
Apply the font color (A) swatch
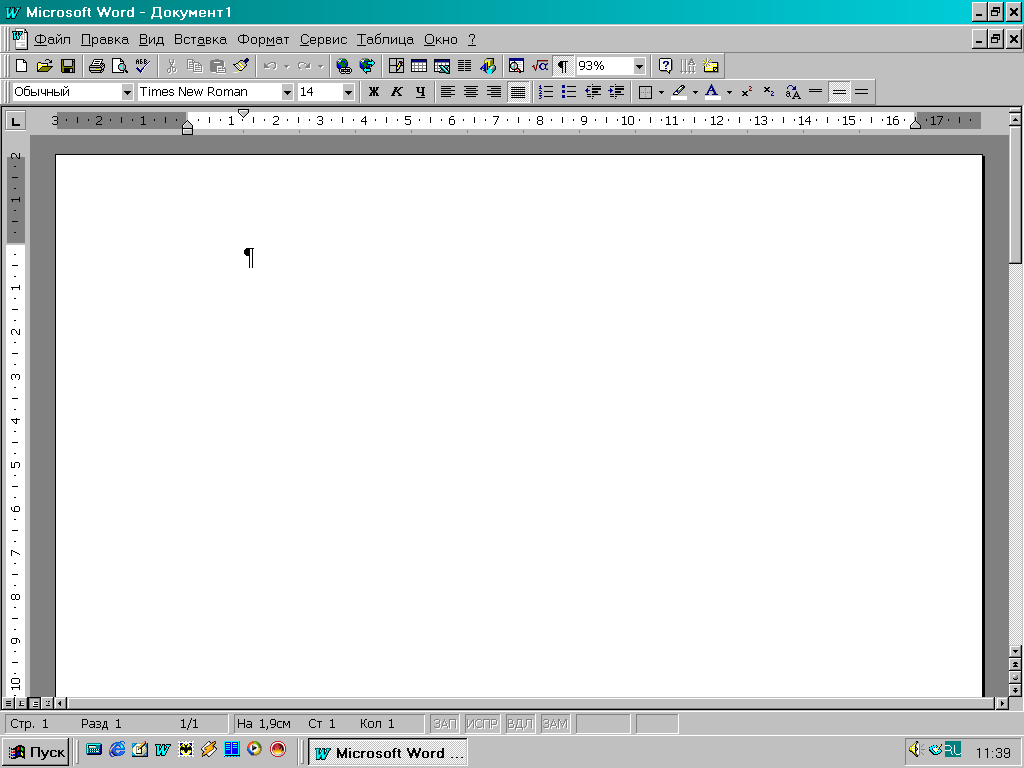coord(712,92)
